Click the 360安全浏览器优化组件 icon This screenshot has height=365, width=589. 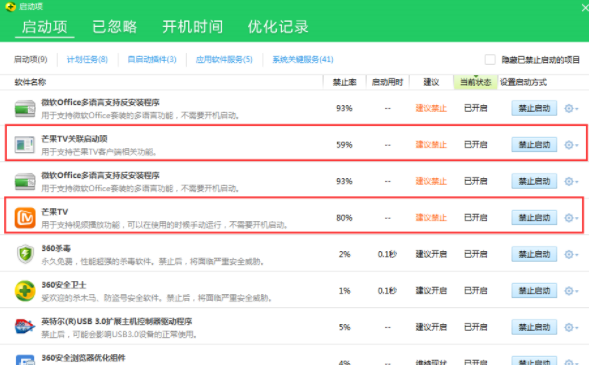point(25,360)
